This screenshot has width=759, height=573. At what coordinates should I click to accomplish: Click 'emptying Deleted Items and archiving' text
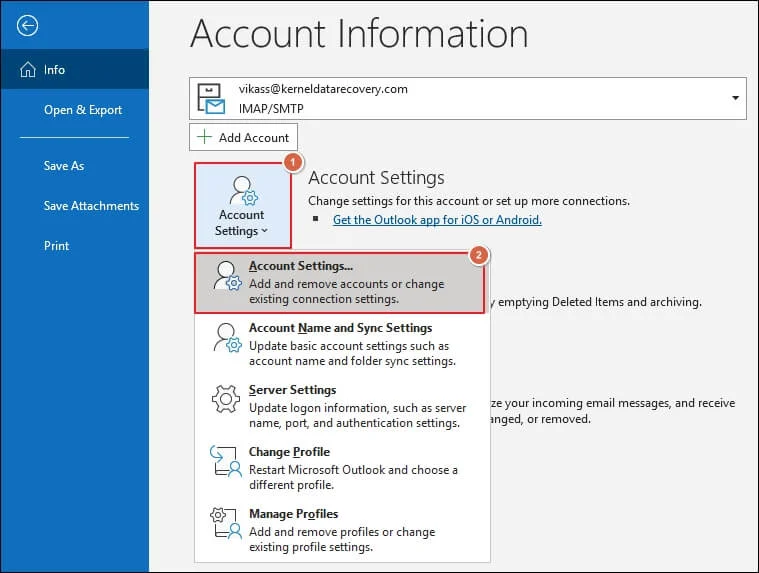[x=600, y=302]
